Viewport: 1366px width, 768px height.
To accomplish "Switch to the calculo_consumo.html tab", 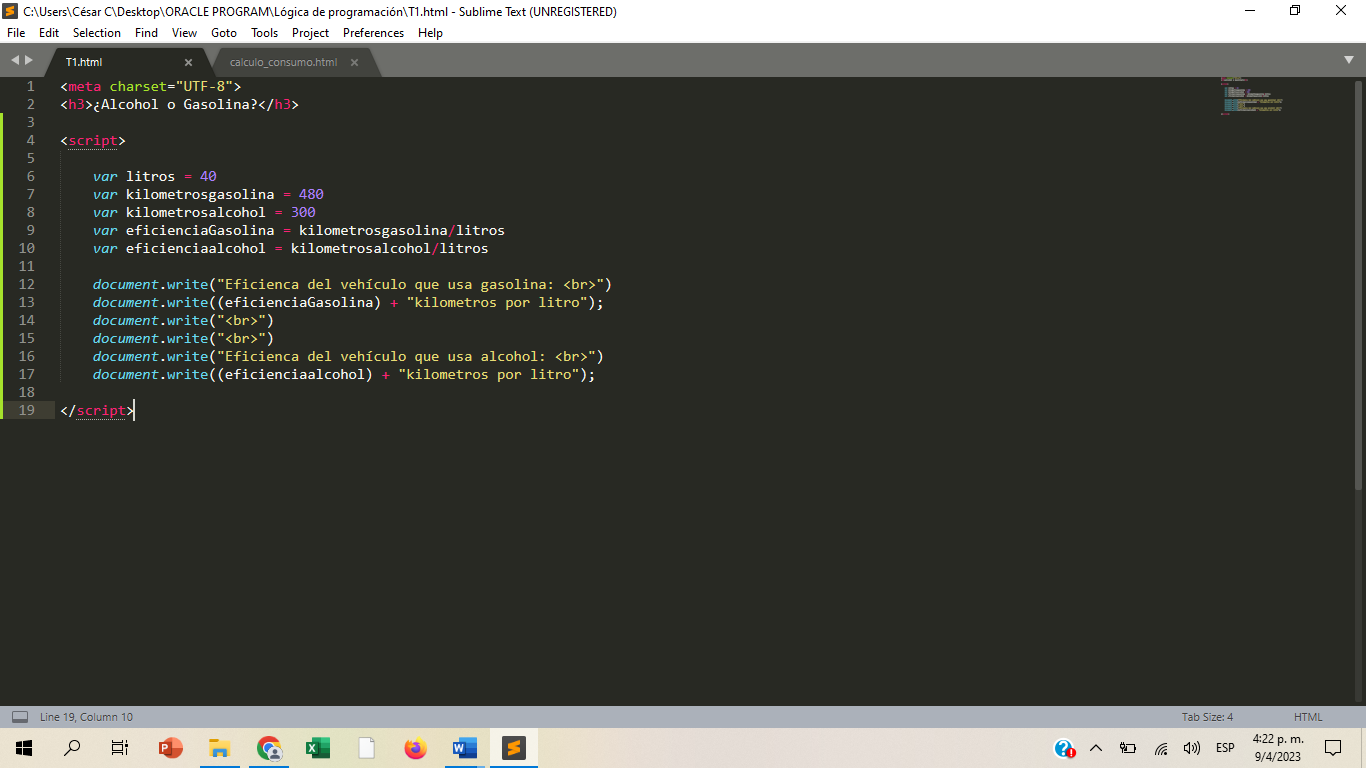I will pyautogui.click(x=284, y=62).
